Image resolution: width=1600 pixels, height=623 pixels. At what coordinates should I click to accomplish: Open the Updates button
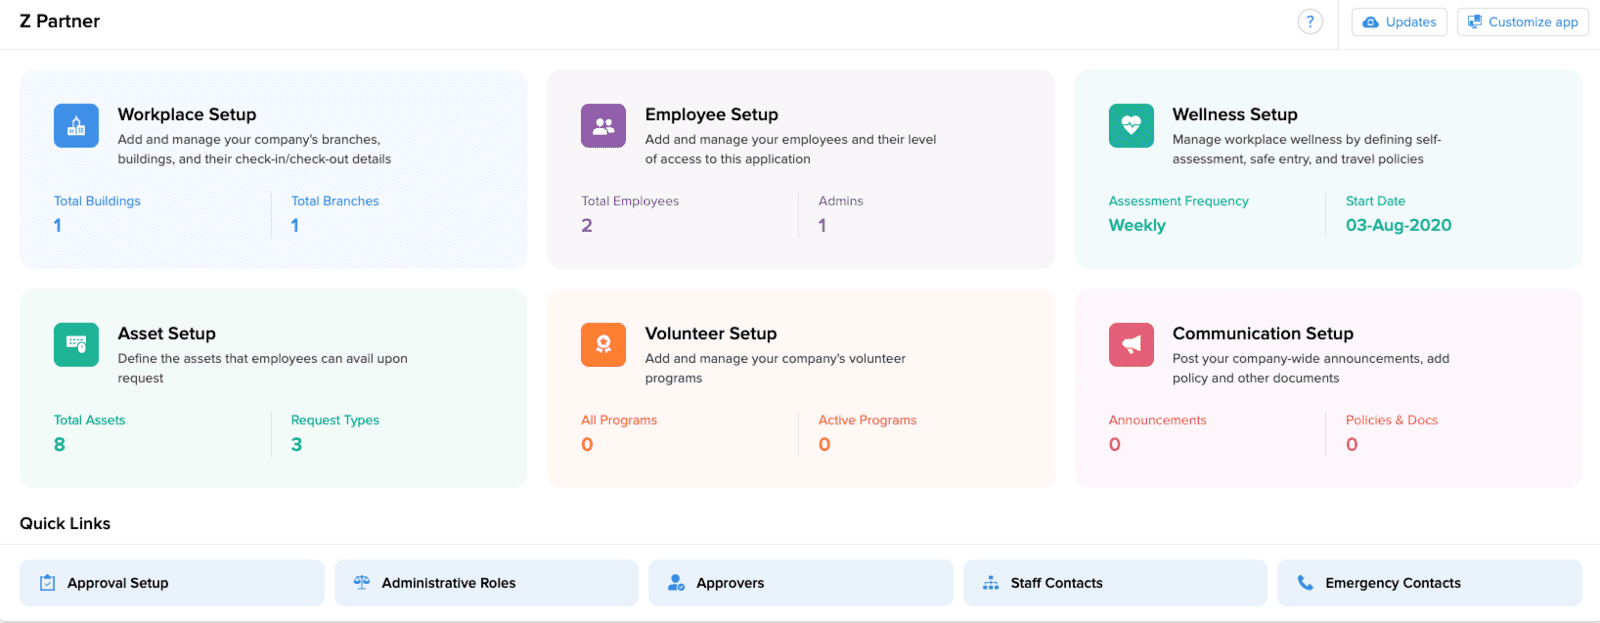tap(1399, 22)
